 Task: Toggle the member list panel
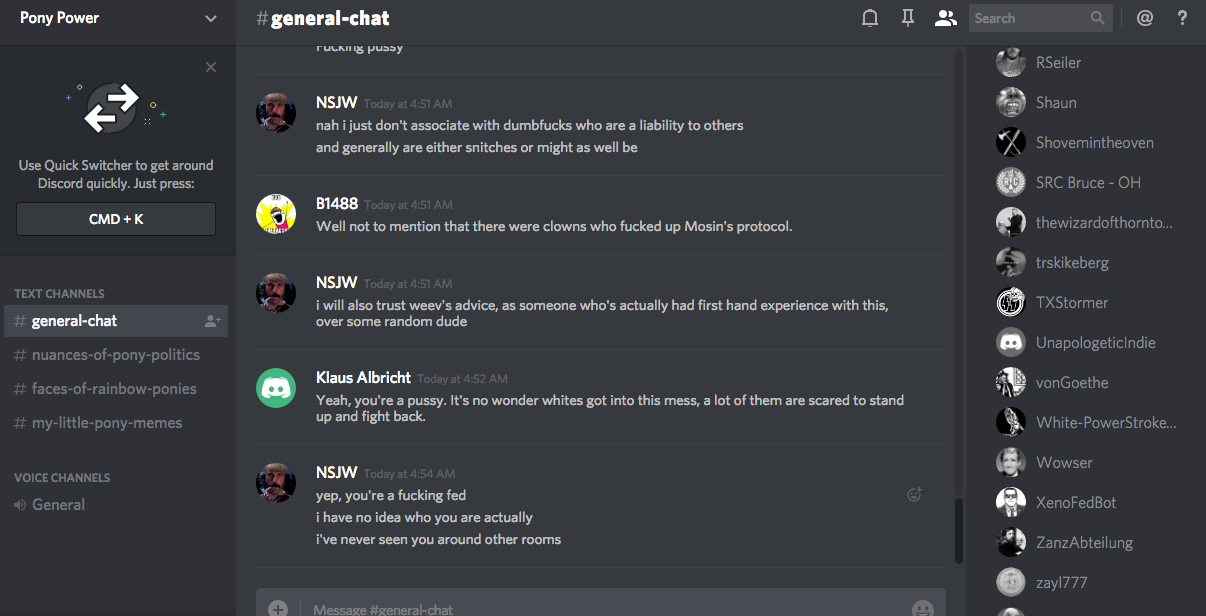pos(945,18)
